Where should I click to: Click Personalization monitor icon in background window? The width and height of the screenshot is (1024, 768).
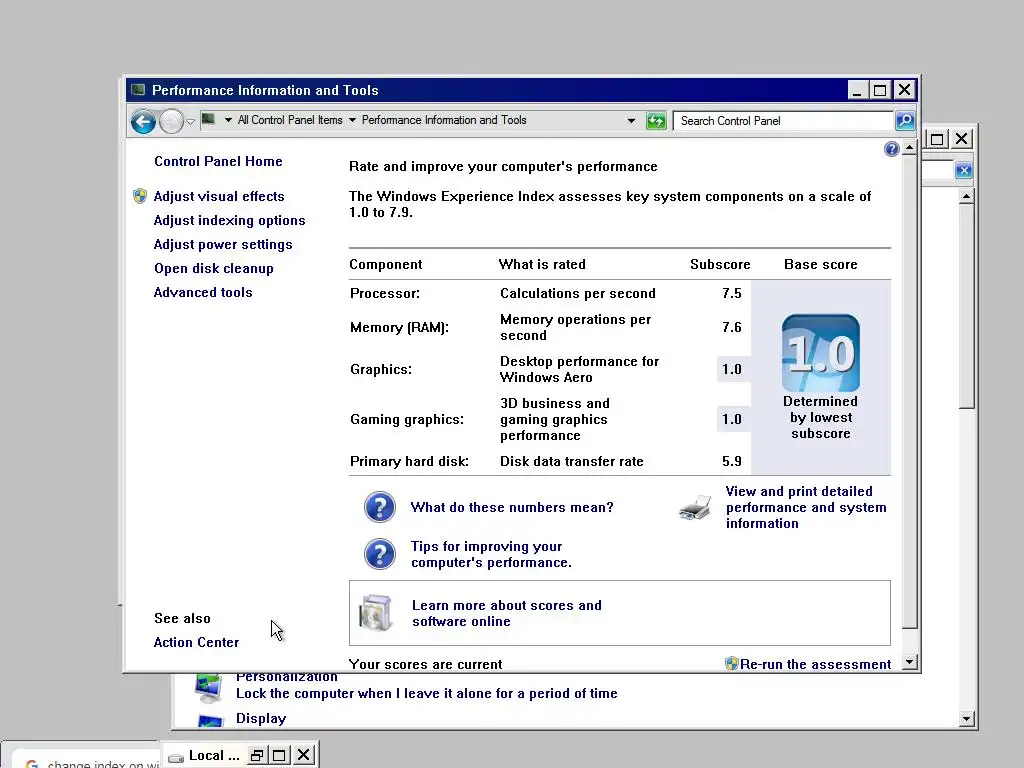[x=209, y=689]
